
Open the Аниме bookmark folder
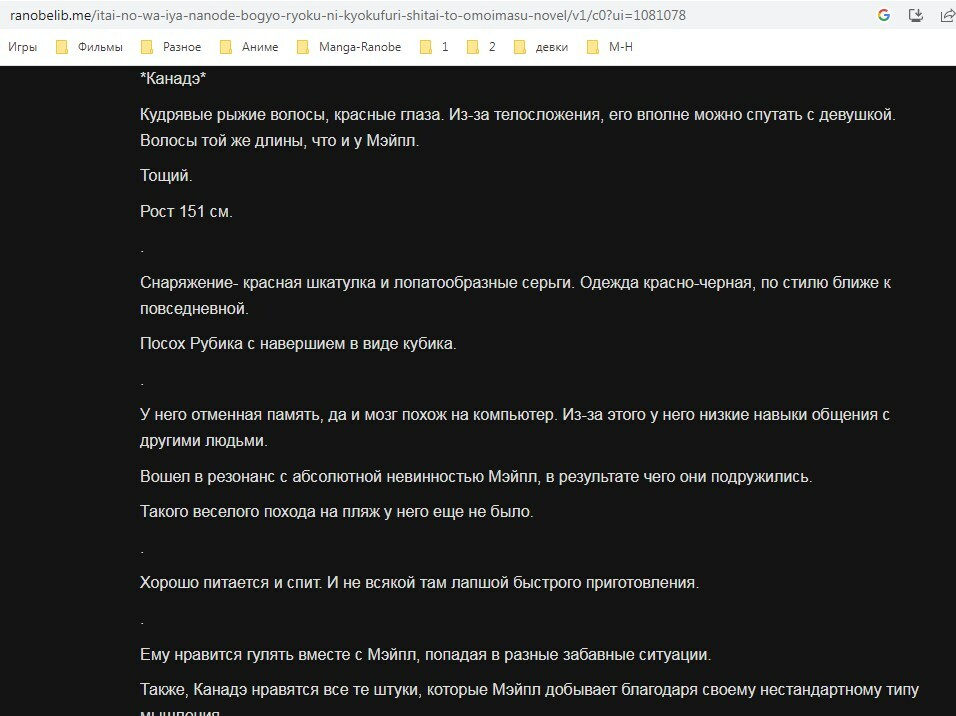(x=249, y=47)
